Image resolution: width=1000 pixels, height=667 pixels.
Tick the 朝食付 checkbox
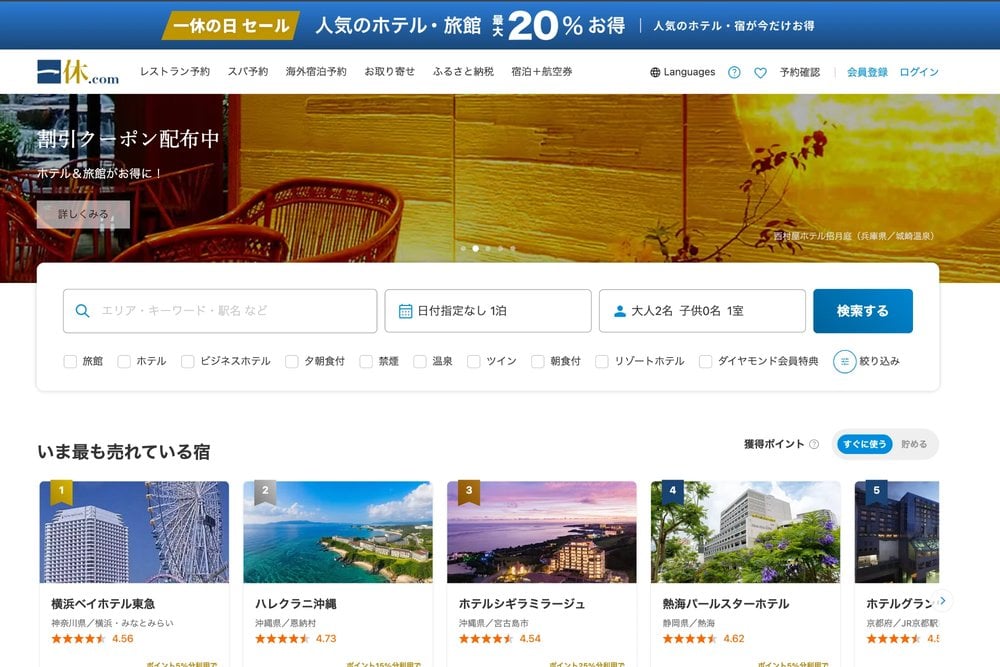point(538,362)
